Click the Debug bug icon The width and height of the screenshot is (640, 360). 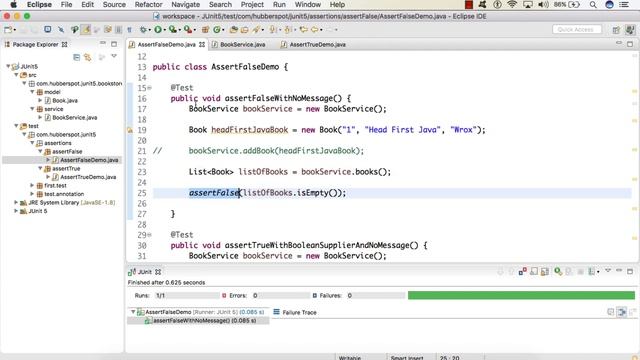tap(143, 30)
